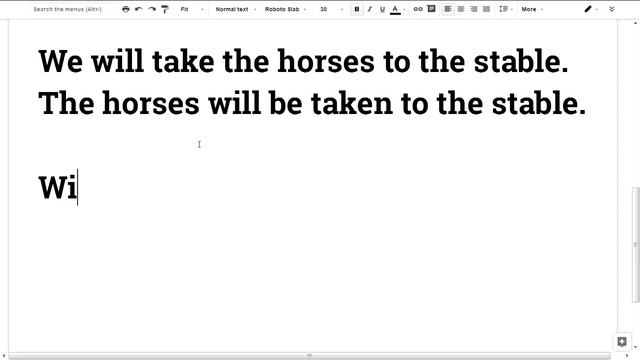Activate the paint format tool
Screen dimensions: 640x360
(165, 9)
